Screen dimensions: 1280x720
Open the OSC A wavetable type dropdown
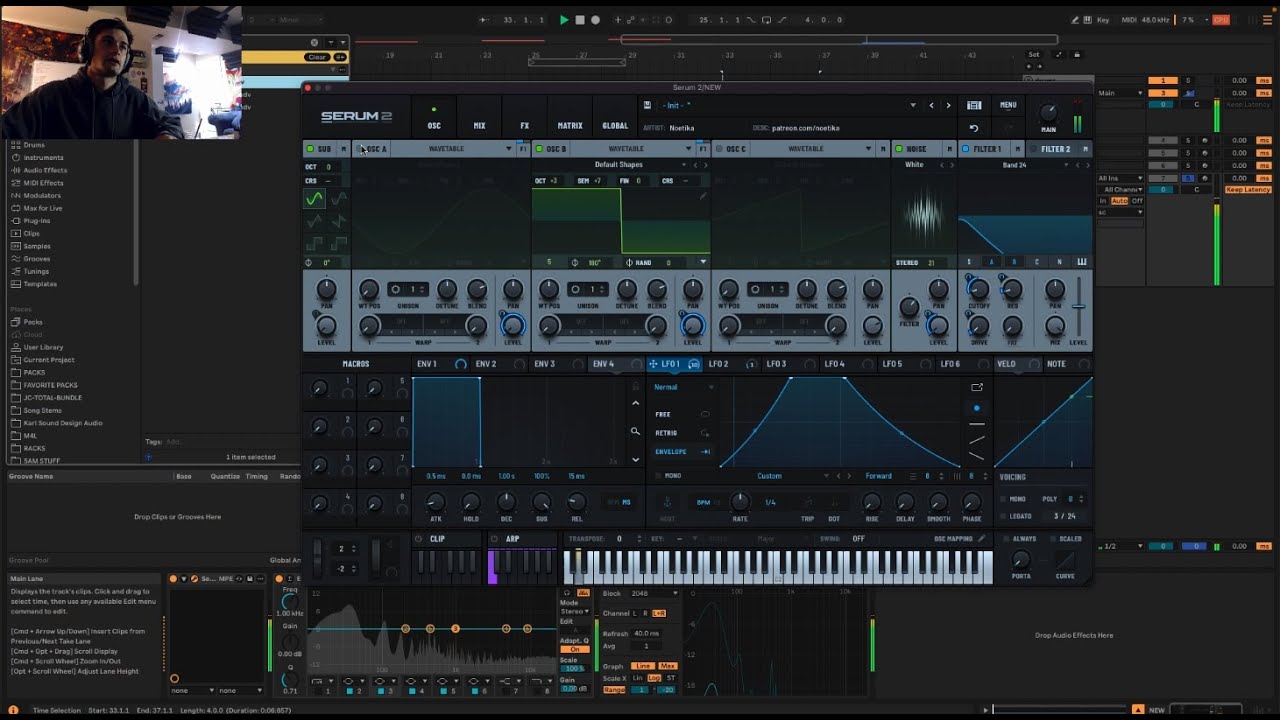pos(455,149)
